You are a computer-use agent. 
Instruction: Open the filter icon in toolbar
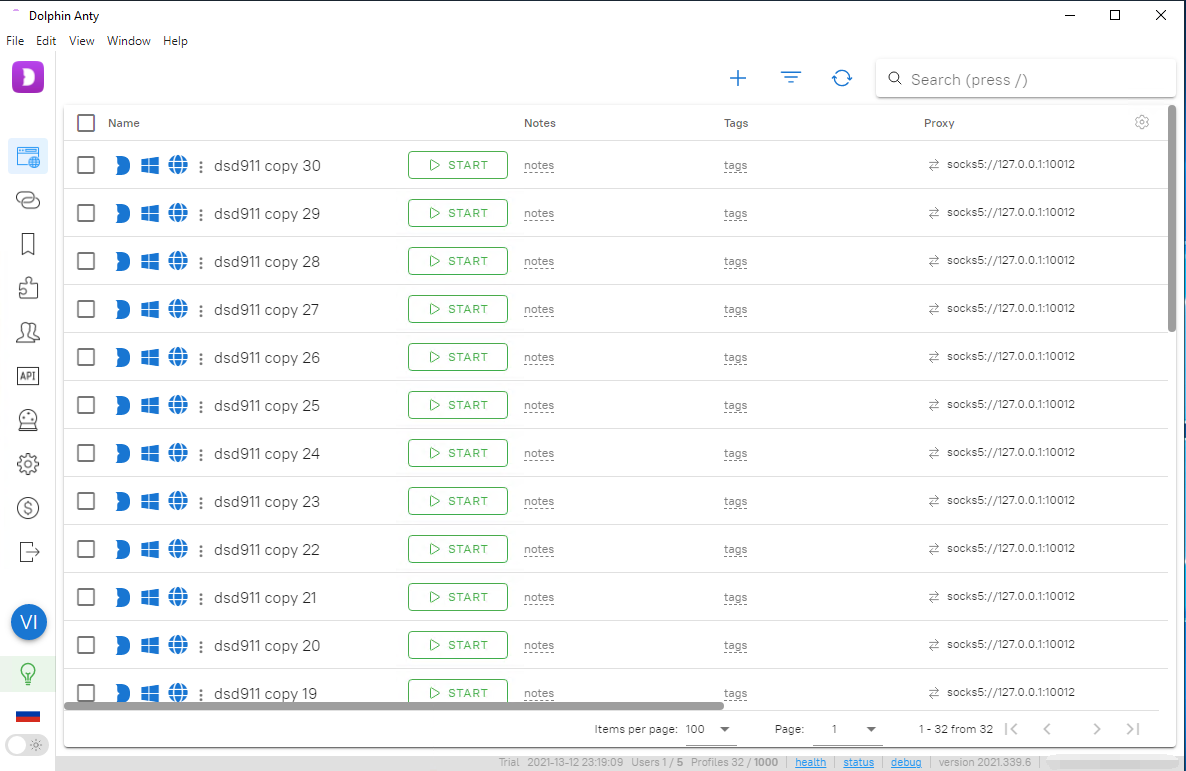coord(790,77)
